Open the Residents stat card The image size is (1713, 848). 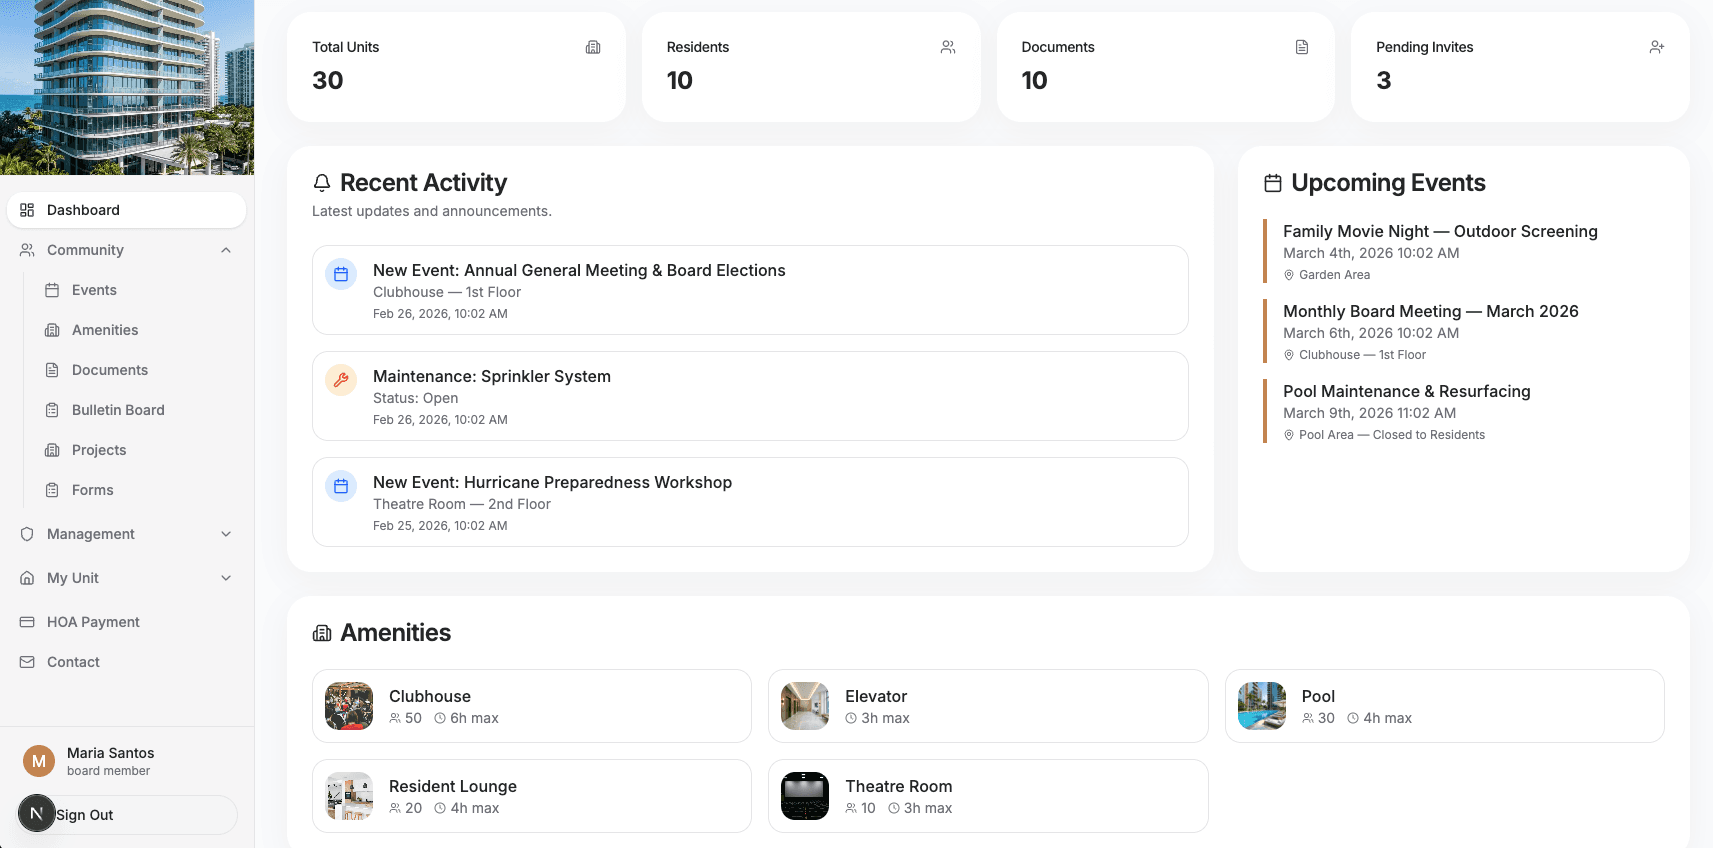coord(811,67)
